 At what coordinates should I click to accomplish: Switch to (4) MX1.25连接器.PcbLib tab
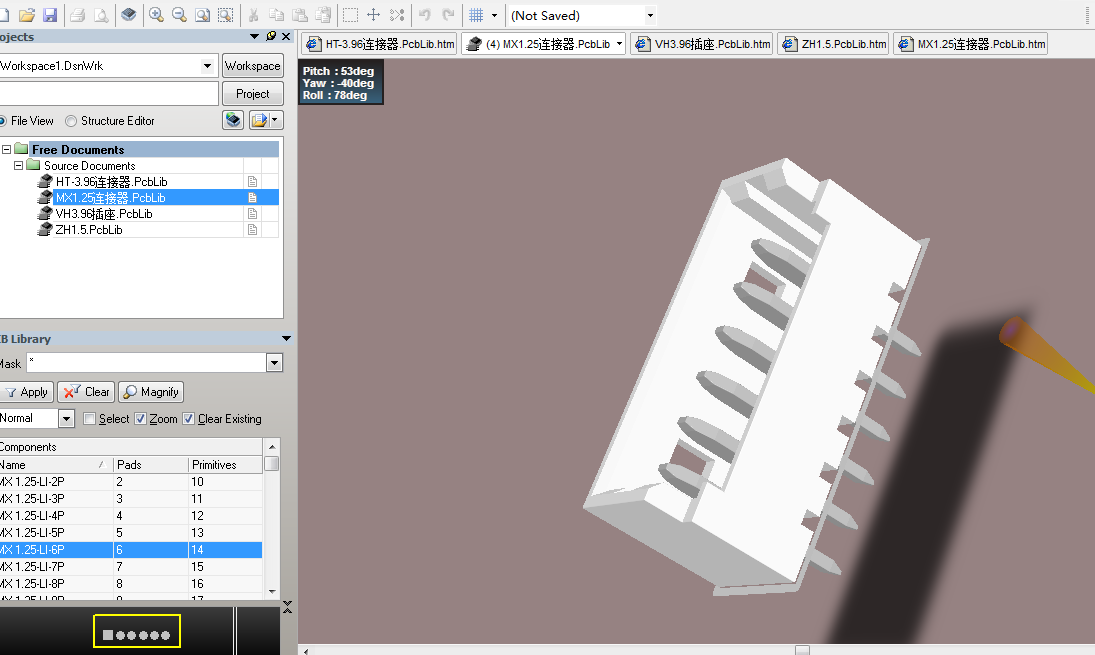click(x=543, y=44)
